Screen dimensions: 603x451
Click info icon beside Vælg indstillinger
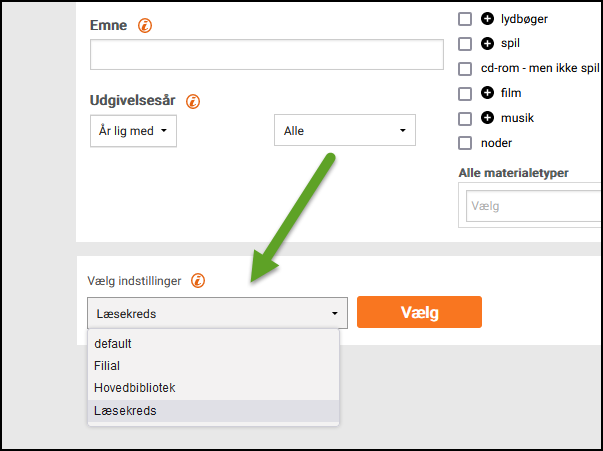pyautogui.click(x=198, y=281)
